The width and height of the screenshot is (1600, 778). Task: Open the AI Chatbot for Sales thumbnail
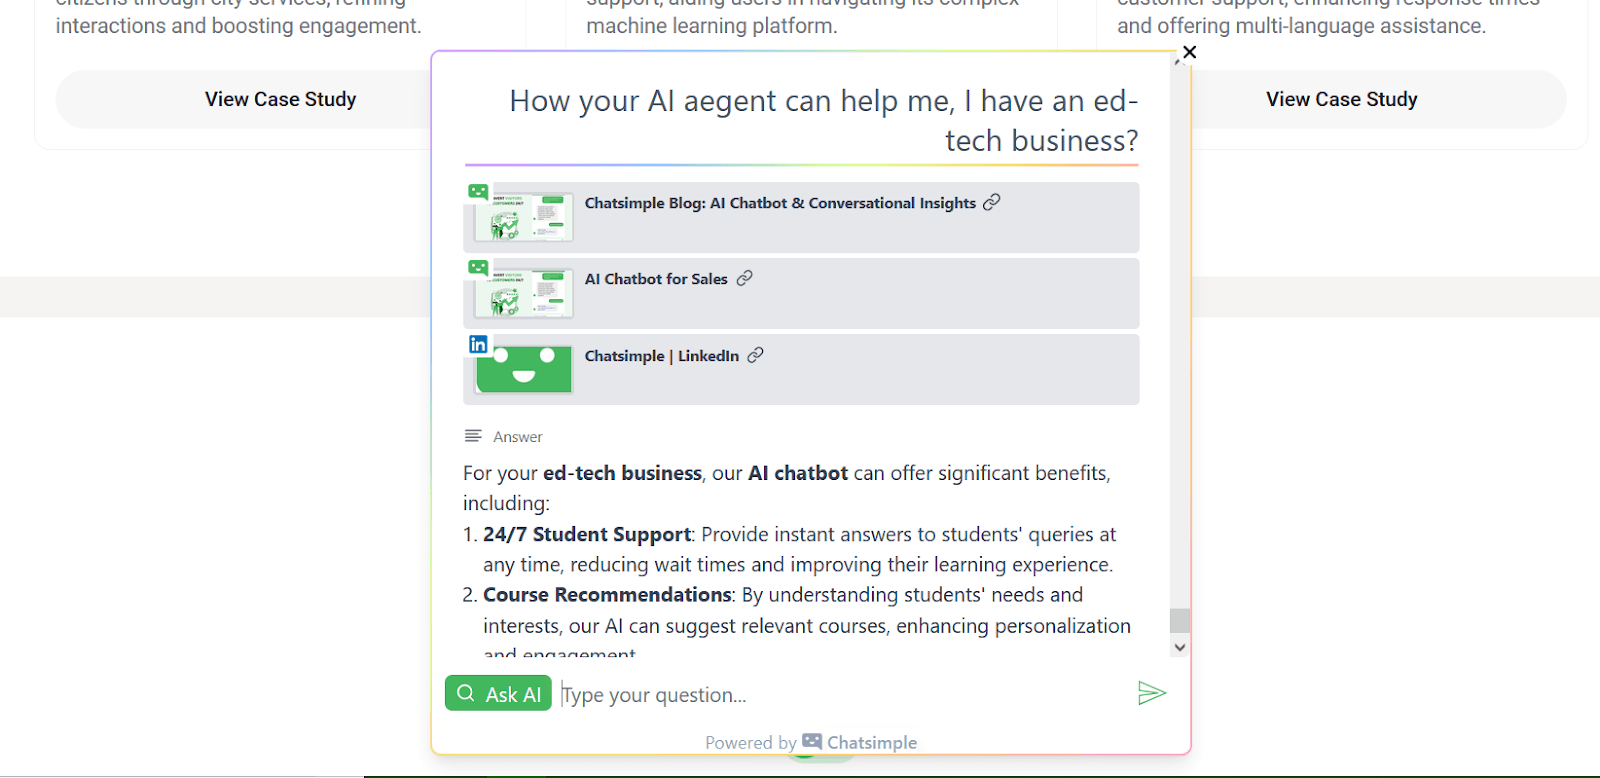click(525, 293)
